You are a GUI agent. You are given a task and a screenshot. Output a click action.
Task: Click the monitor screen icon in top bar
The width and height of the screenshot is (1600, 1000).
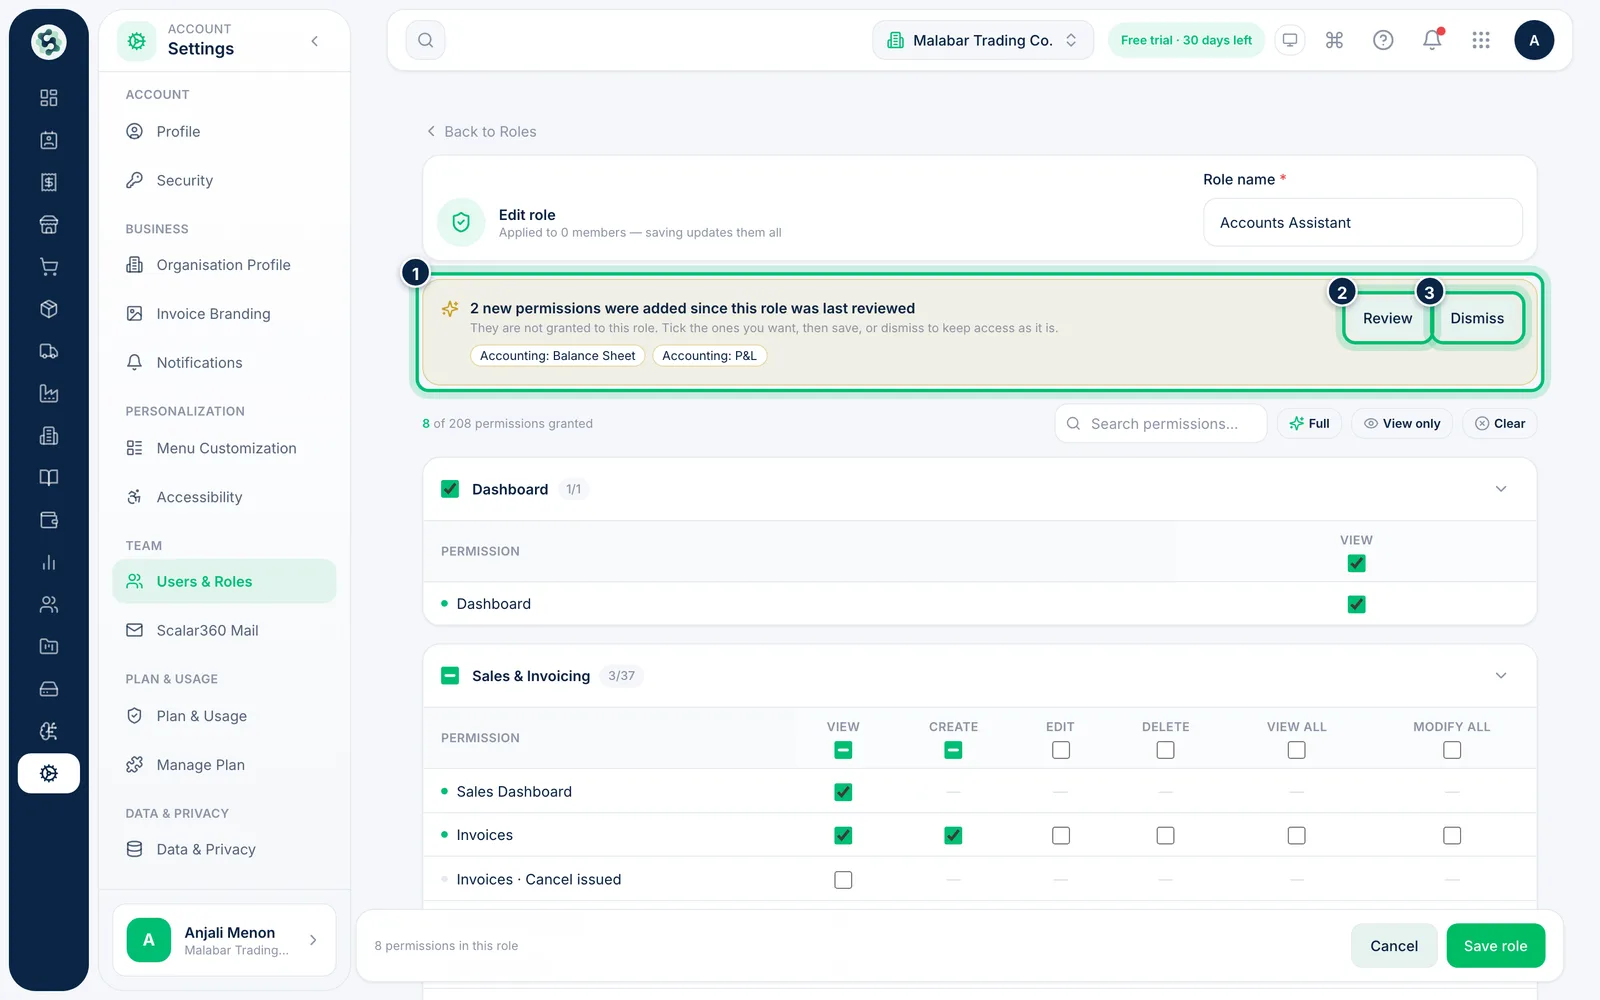click(1290, 40)
